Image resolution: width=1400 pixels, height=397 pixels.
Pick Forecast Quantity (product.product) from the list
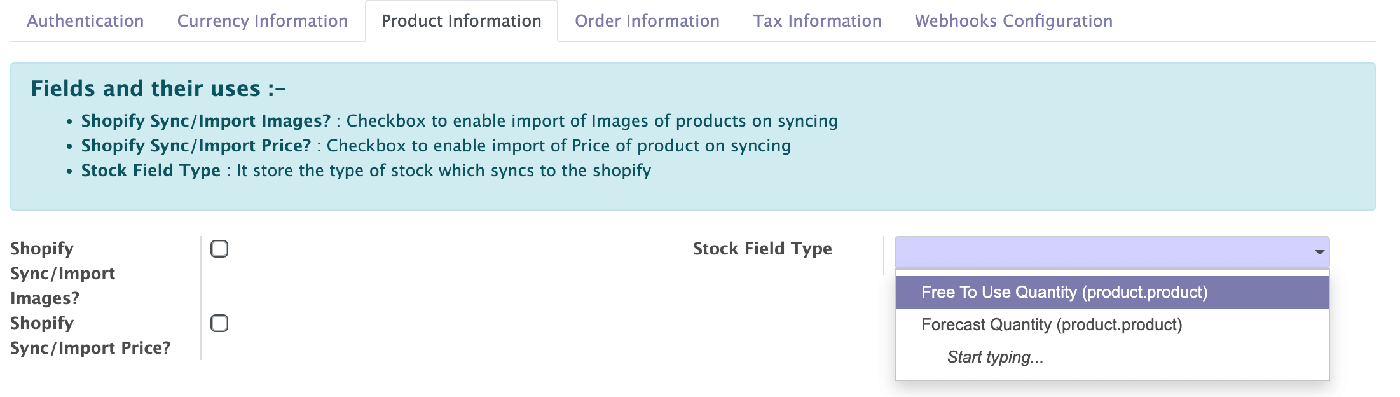[1112, 325]
